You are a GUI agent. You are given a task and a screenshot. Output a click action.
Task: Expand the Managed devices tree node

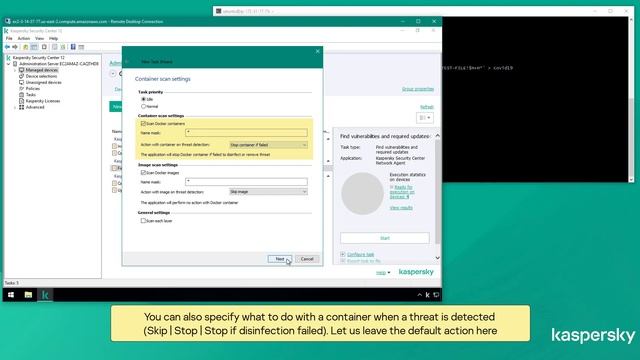[15, 70]
